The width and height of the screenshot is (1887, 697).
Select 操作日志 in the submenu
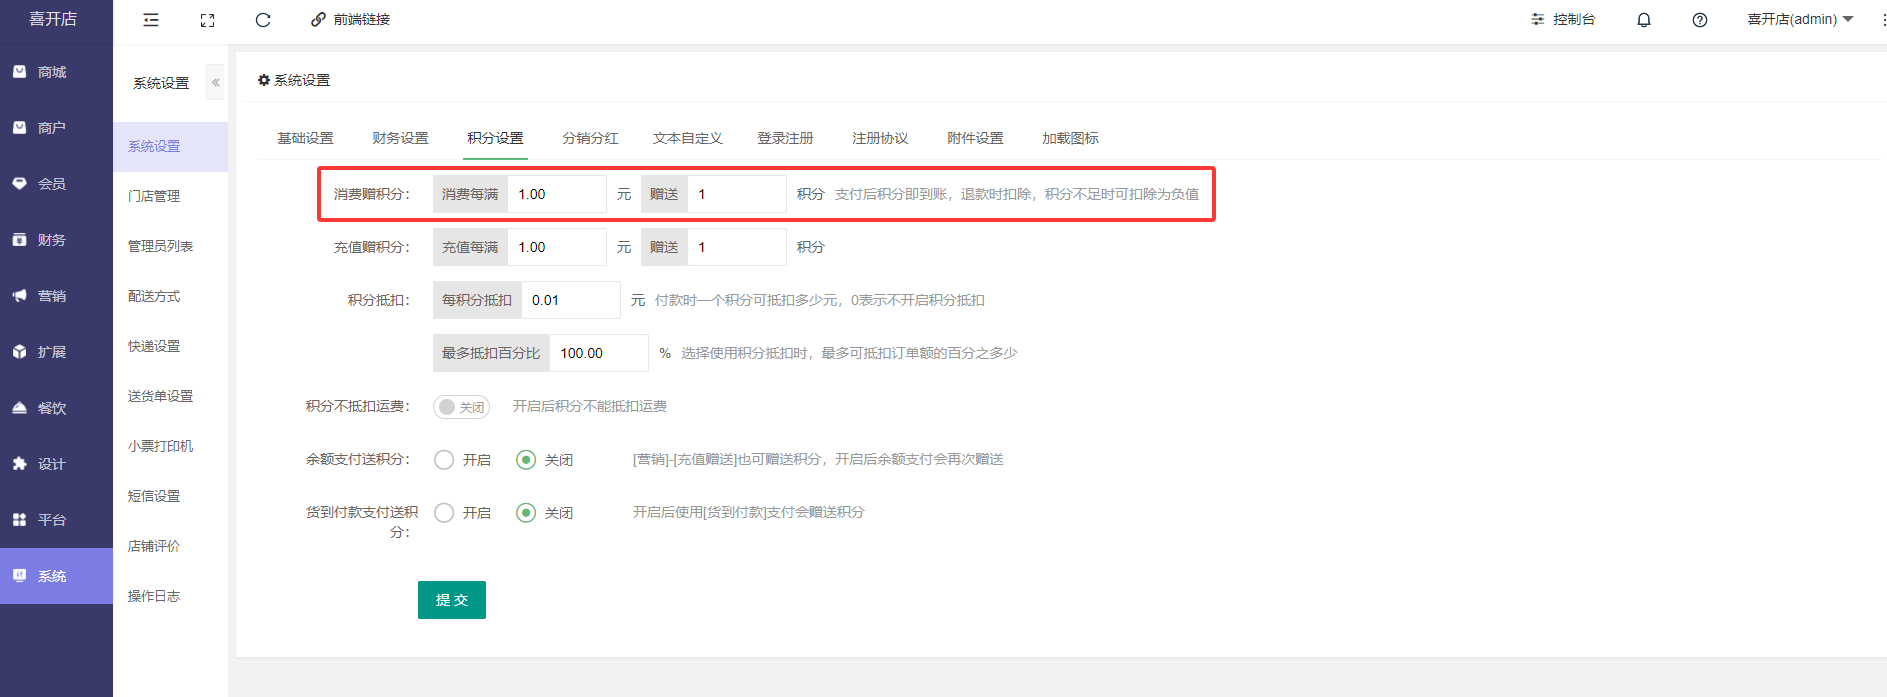[x=170, y=596]
